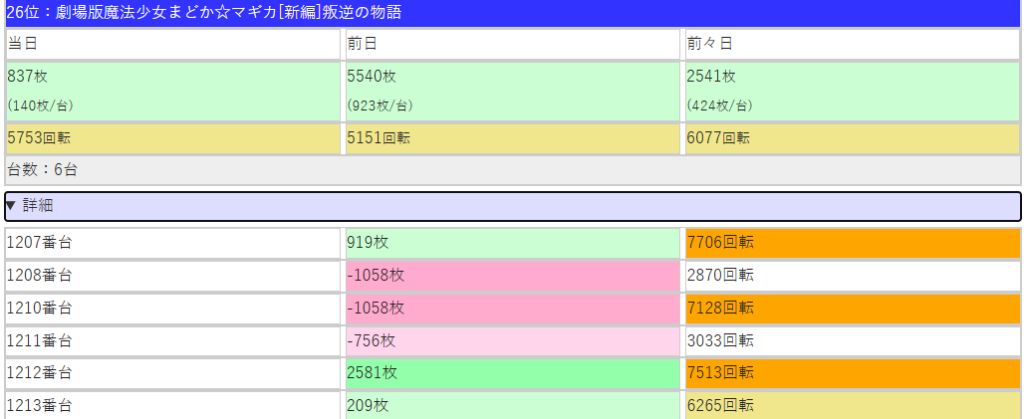
Task: Click the -756枚 cell for 1211番台
Action: pyautogui.click(x=513, y=341)
